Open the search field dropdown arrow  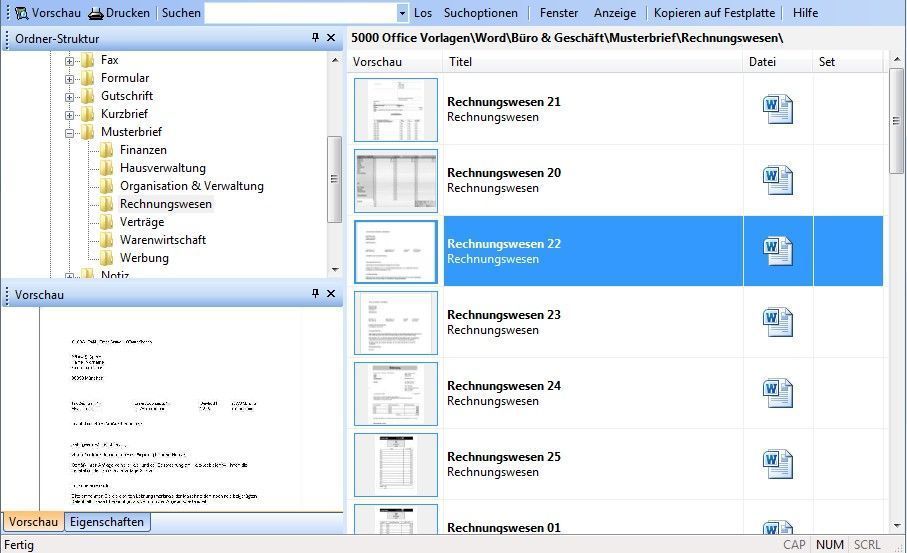pyautogui.click(x=402, y=13)
